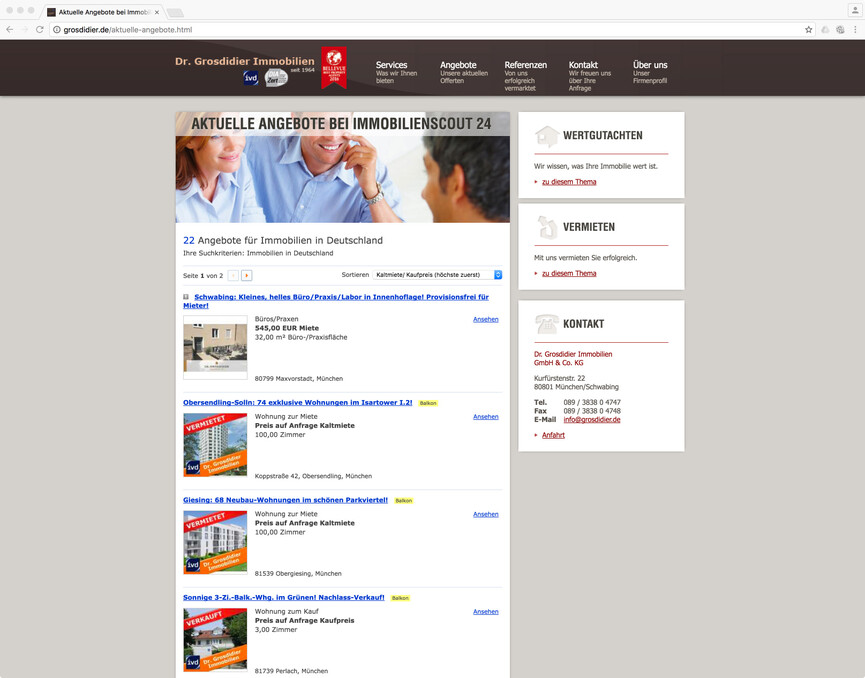The width and height of the screenshot is (865, 678).
Task: Click the key icon beside Vermieten heading
Action: tap(546, 227)
